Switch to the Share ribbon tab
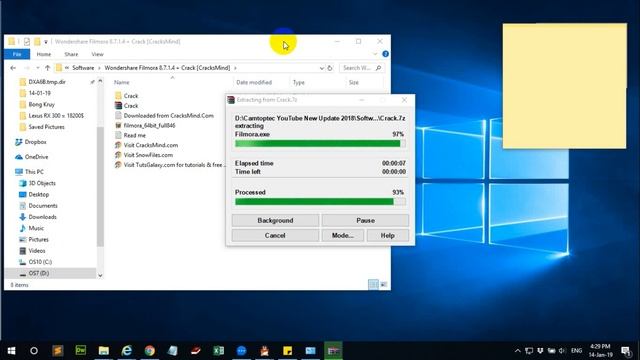The height and width of the screenshot is (360, 640). pyautogui.click(x=71, y=54)
